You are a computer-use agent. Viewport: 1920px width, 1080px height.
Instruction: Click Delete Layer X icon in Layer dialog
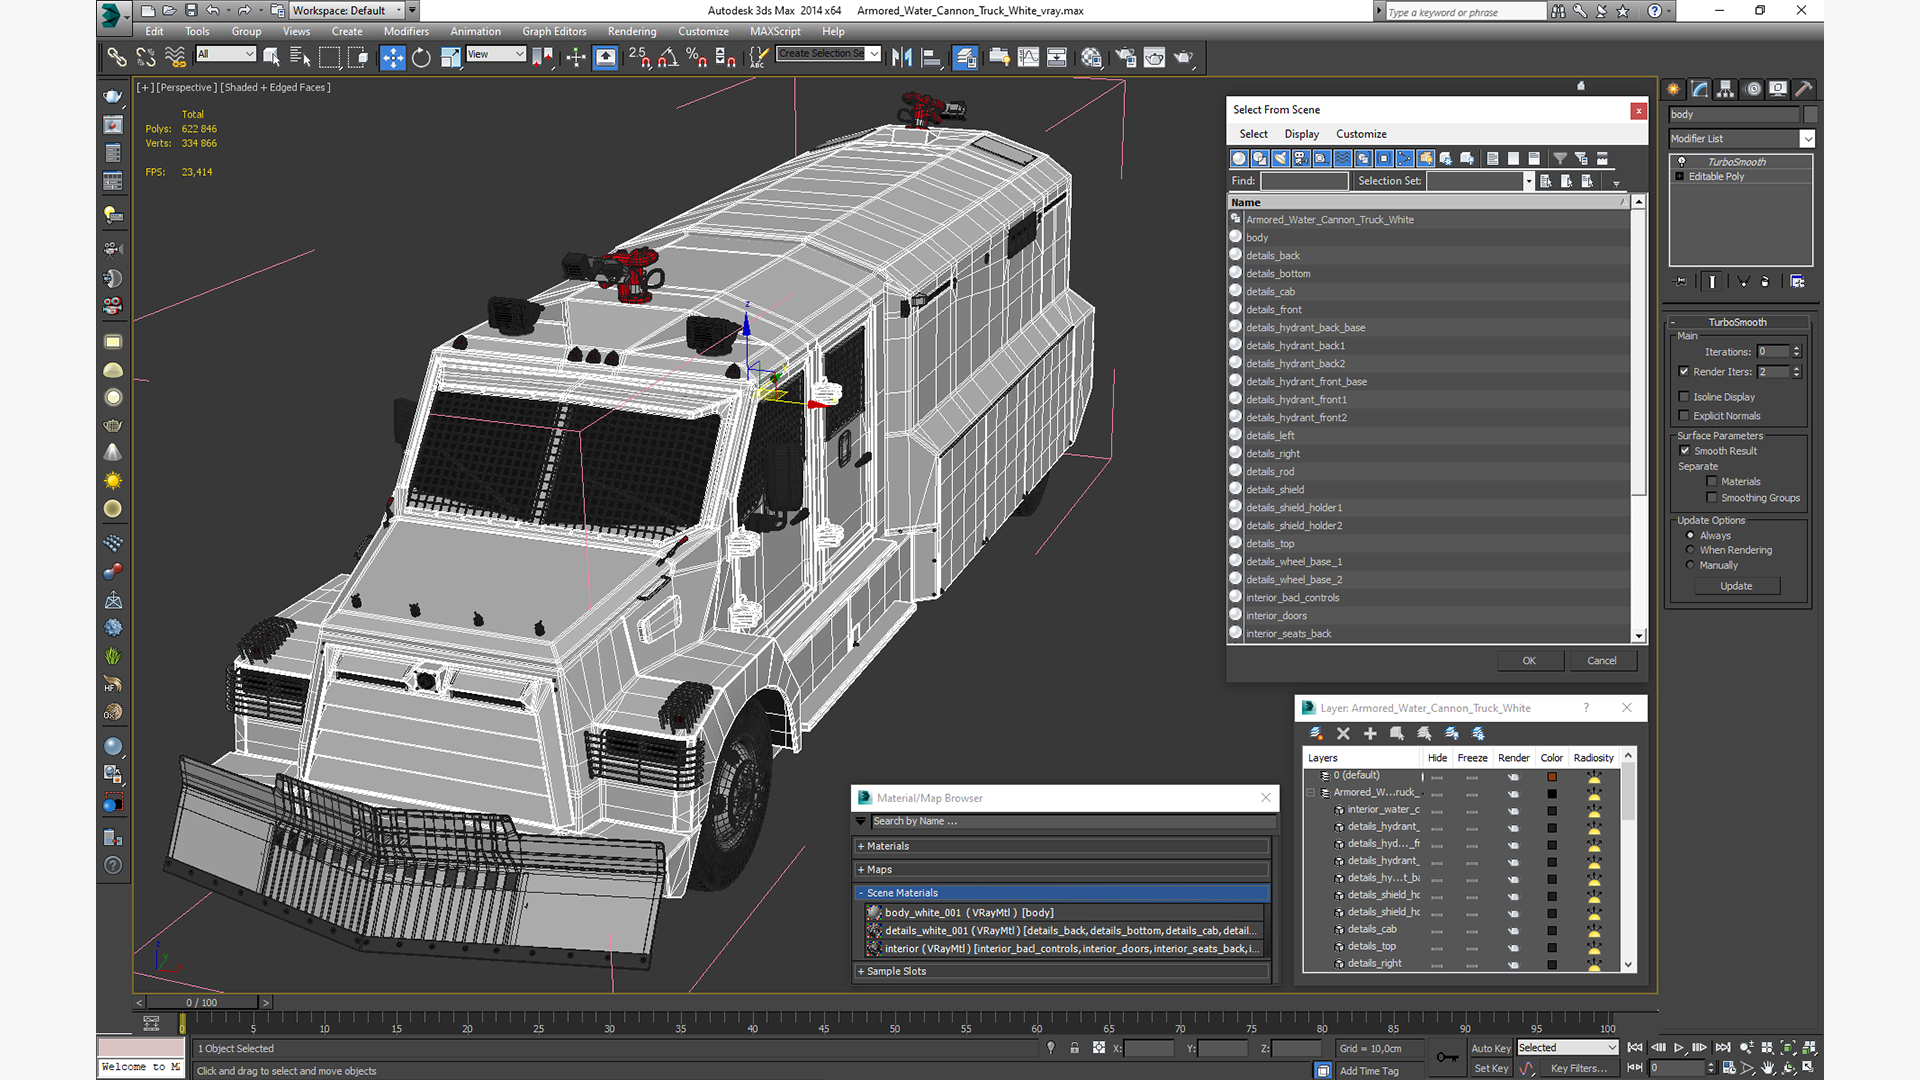tap(1343, 734)
